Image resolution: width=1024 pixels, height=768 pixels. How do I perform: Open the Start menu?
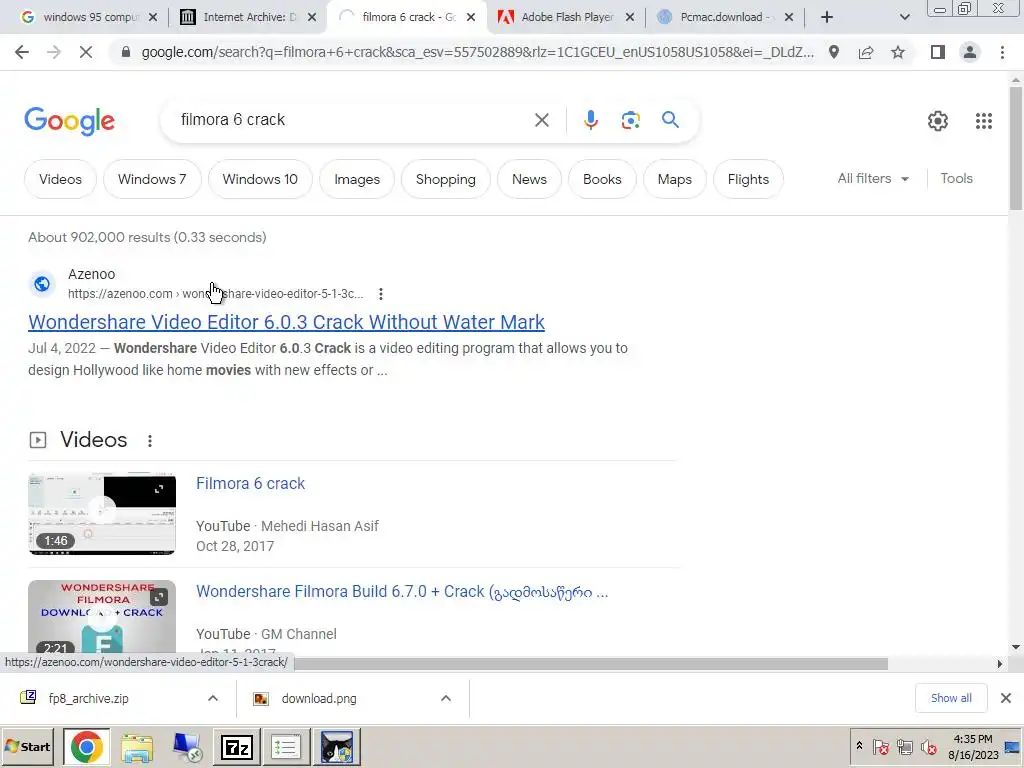[28, 747]
